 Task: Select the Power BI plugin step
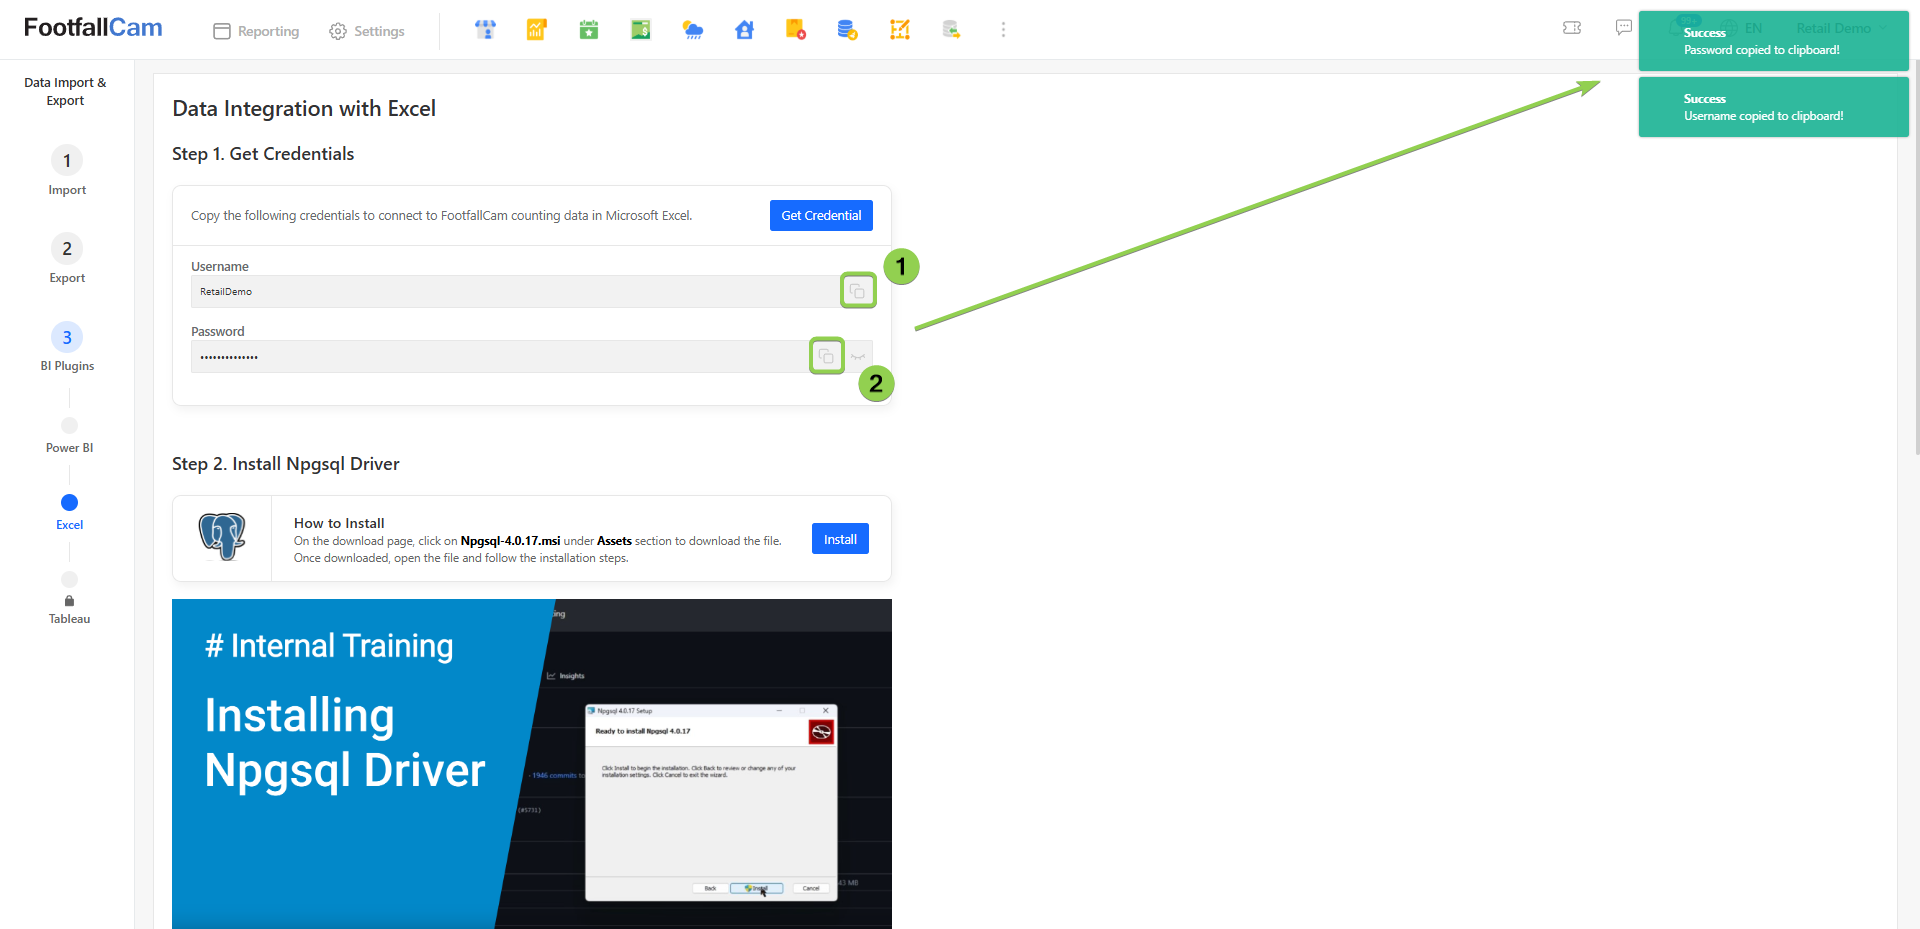[x=69, y=426]
